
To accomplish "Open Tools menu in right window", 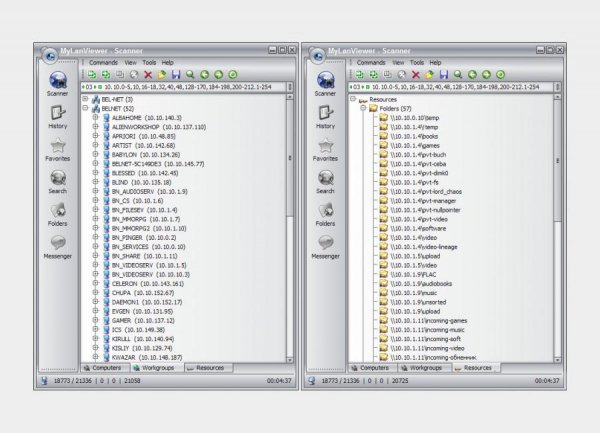I will click(417, 62).
